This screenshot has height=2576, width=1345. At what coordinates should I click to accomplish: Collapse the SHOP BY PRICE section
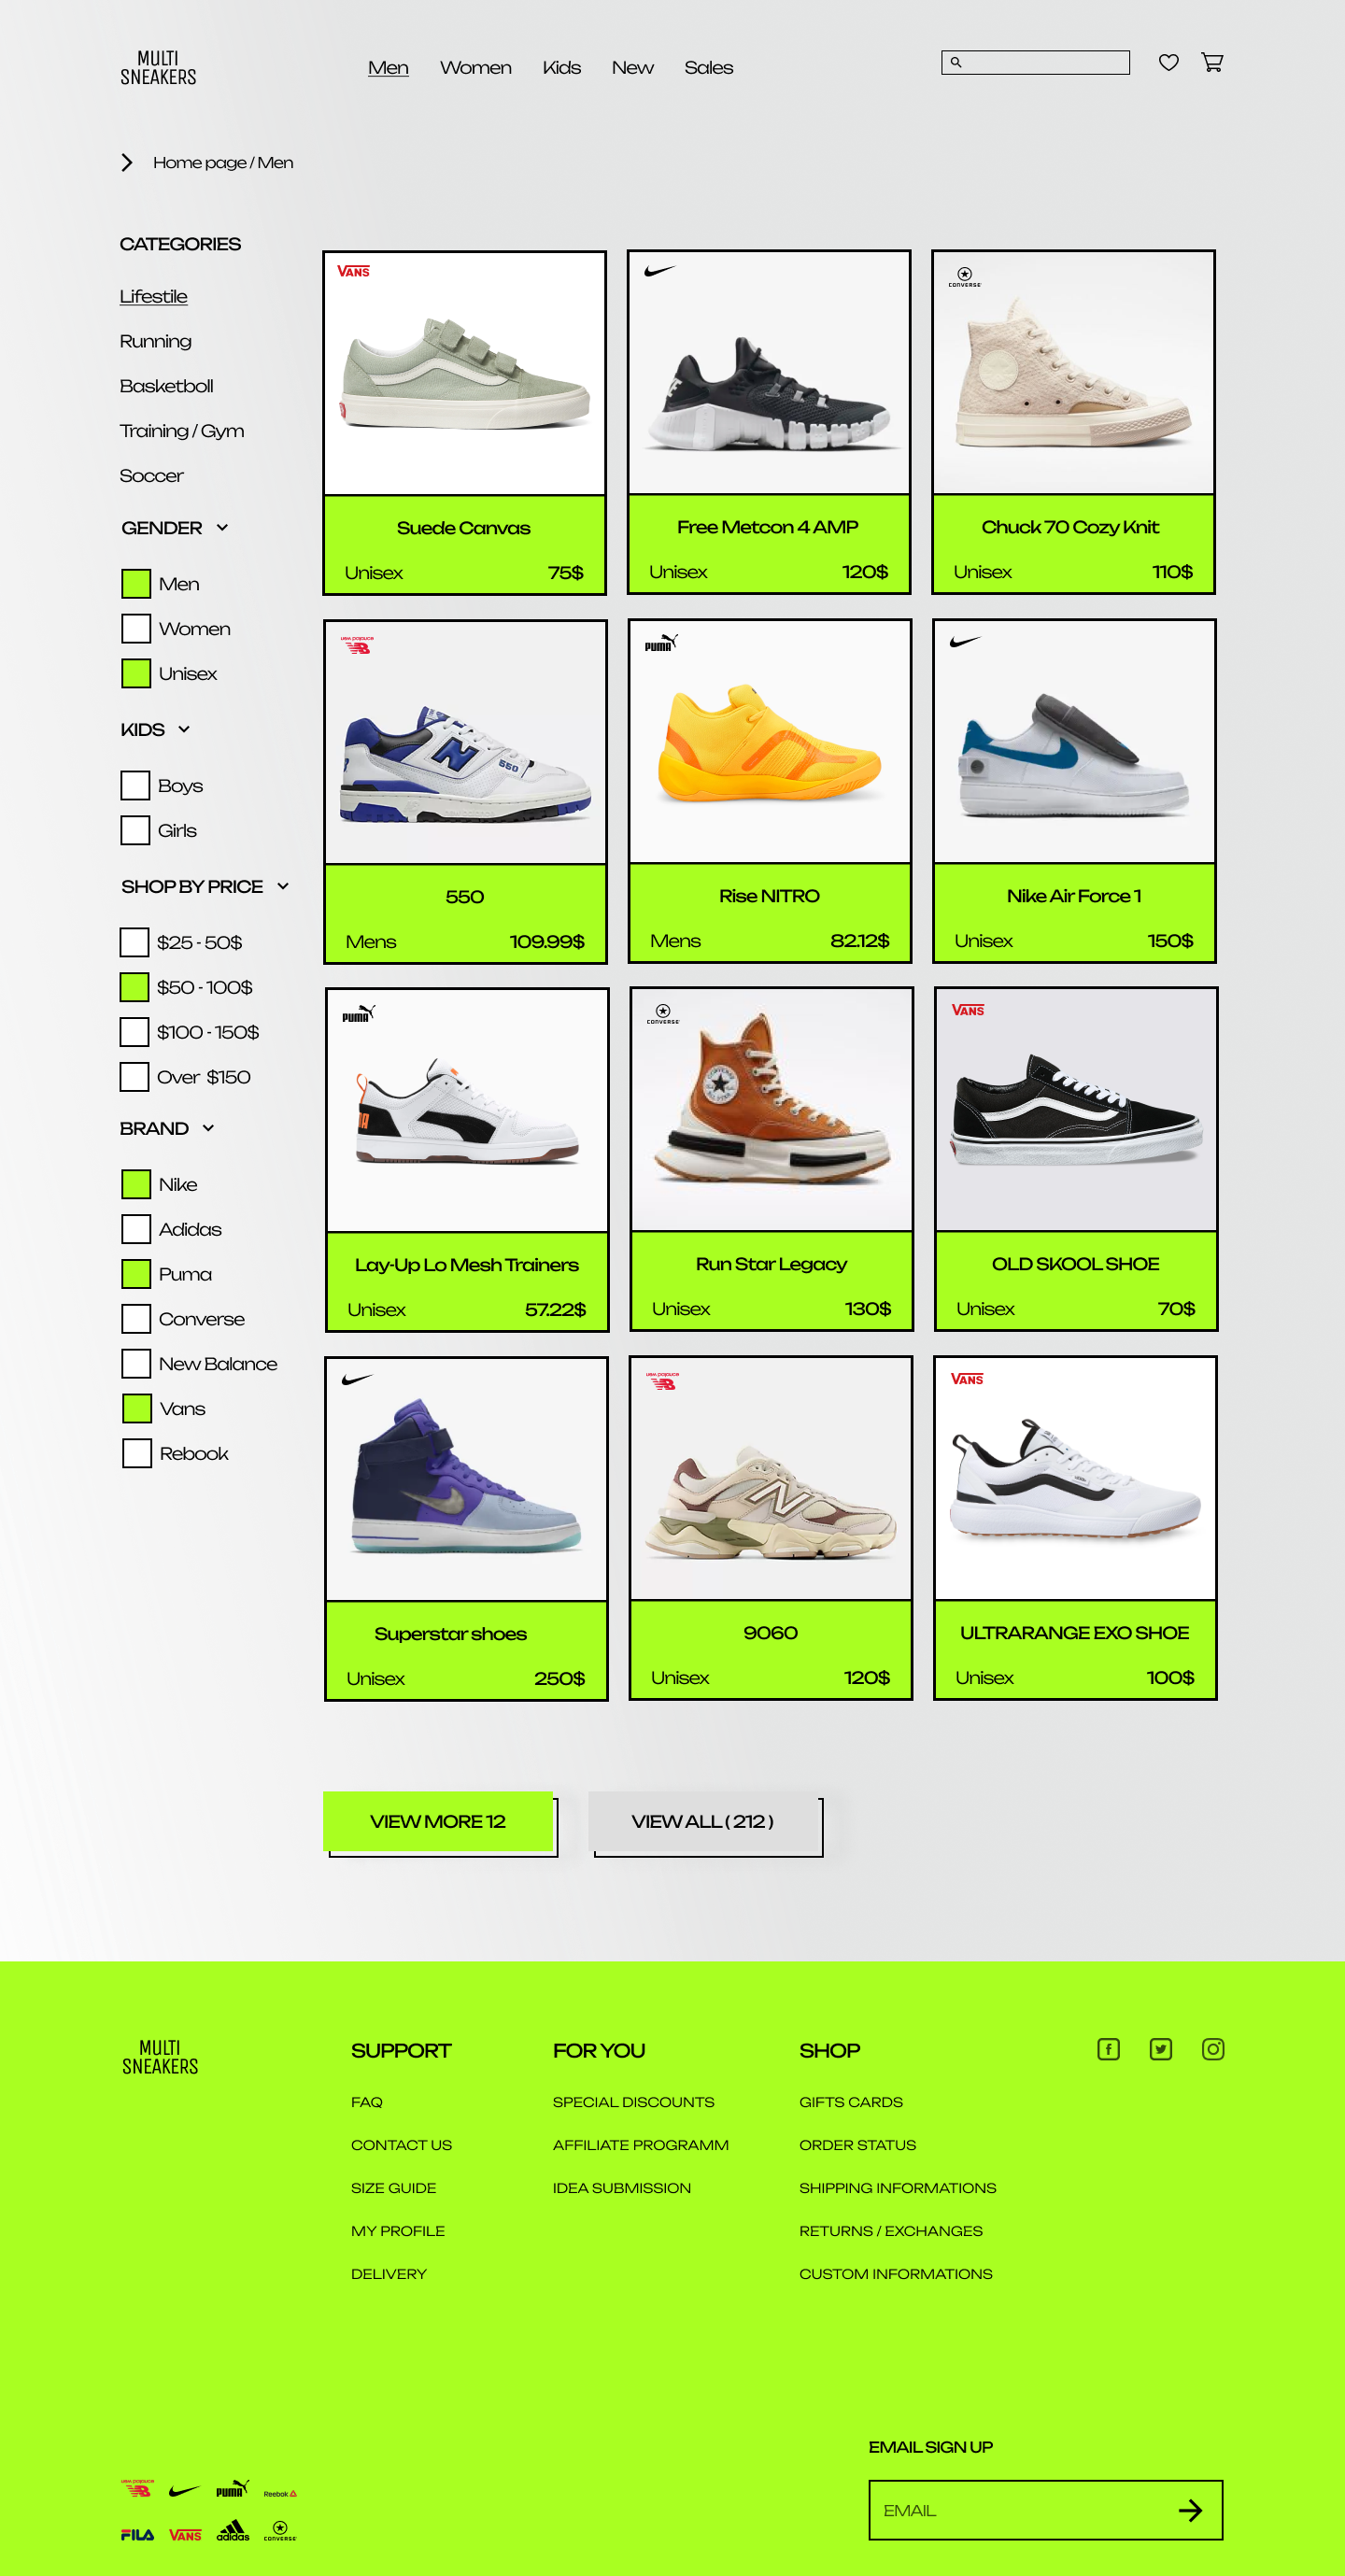[x=283, y=887]
